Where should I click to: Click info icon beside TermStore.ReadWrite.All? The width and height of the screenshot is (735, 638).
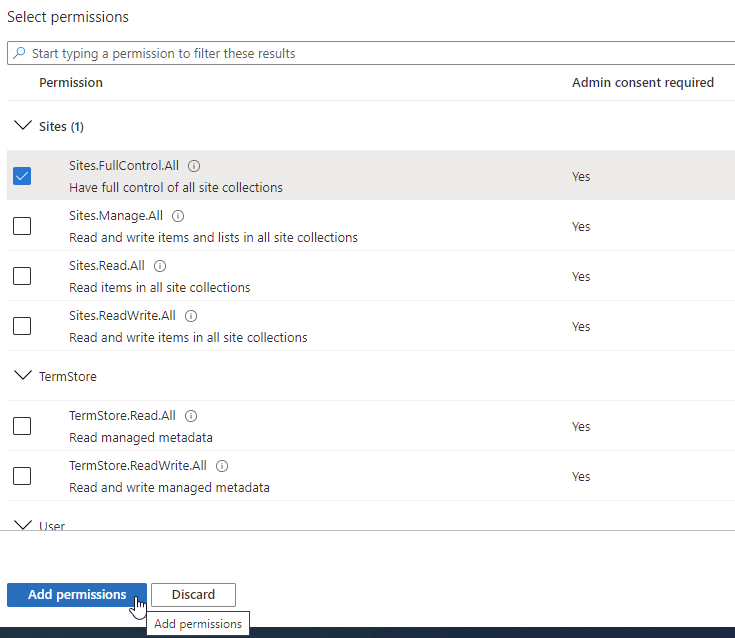click(222, 466)
